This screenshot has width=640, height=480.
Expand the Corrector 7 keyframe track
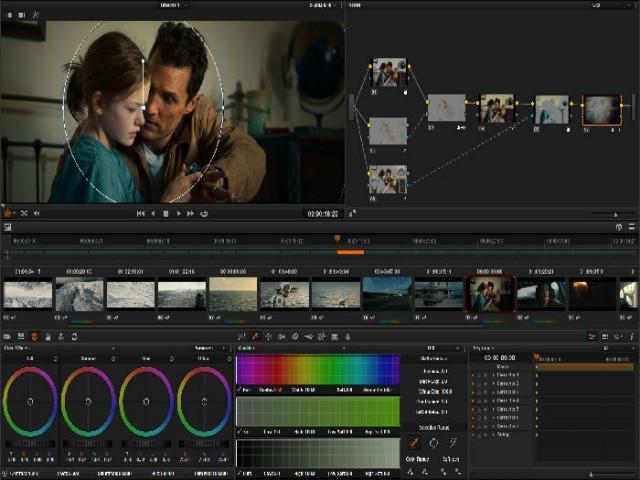pyautogui.click(x=493, y=426)
